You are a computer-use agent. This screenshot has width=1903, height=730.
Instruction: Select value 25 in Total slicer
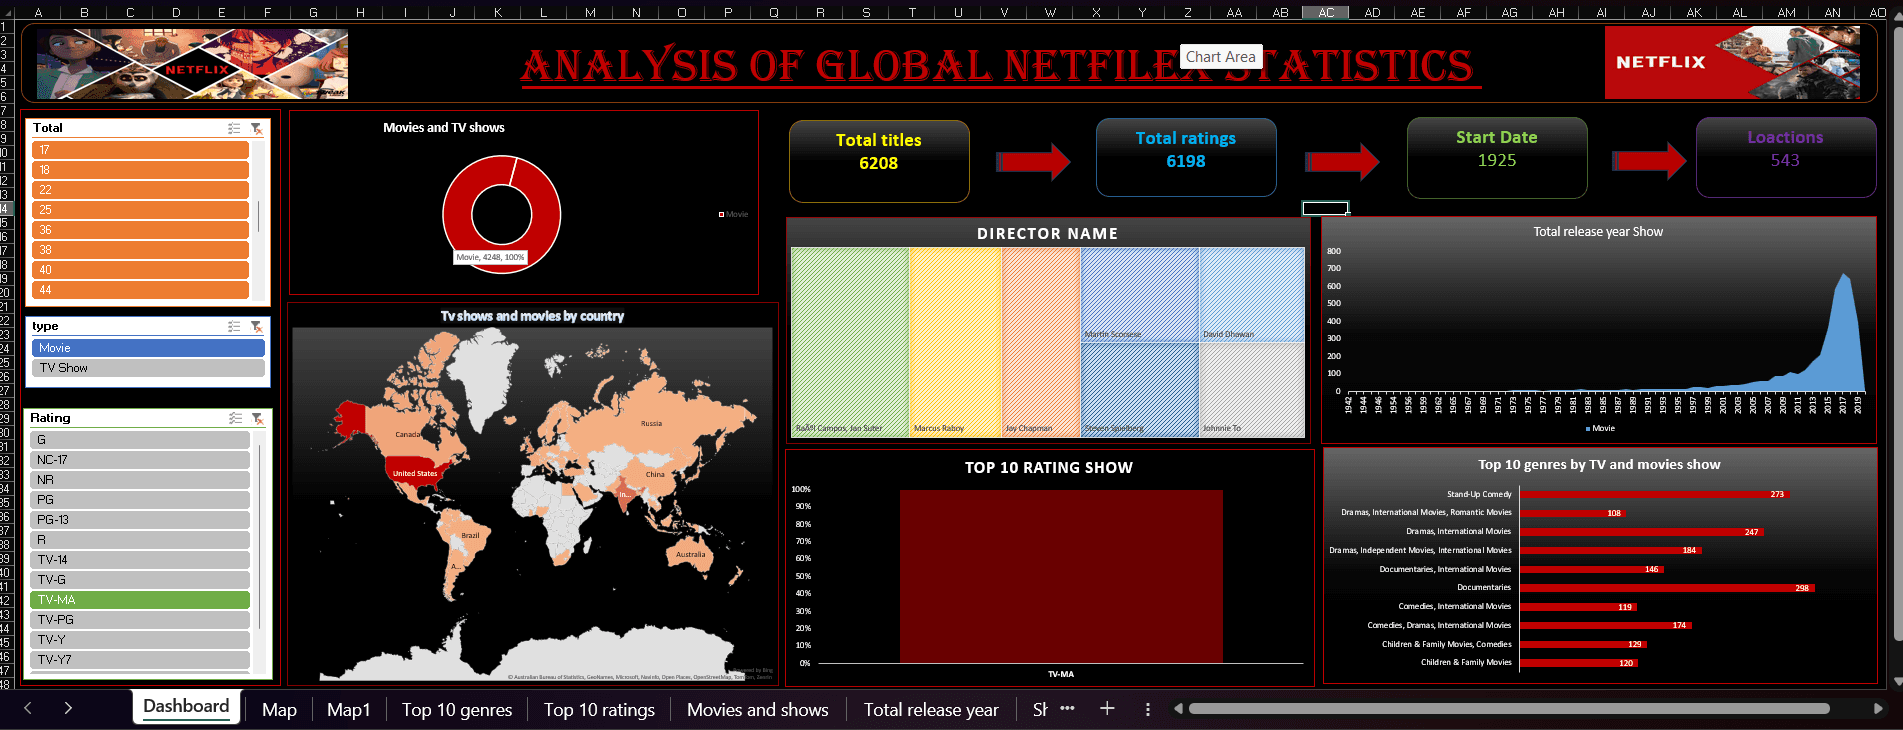coord(140,210)
